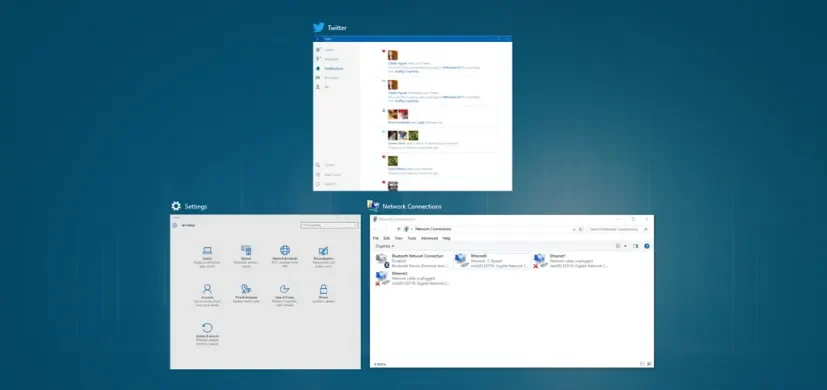Screen dimensions: 827x390
Task: Open Update & security in Settings window
Action: (207, 334)
